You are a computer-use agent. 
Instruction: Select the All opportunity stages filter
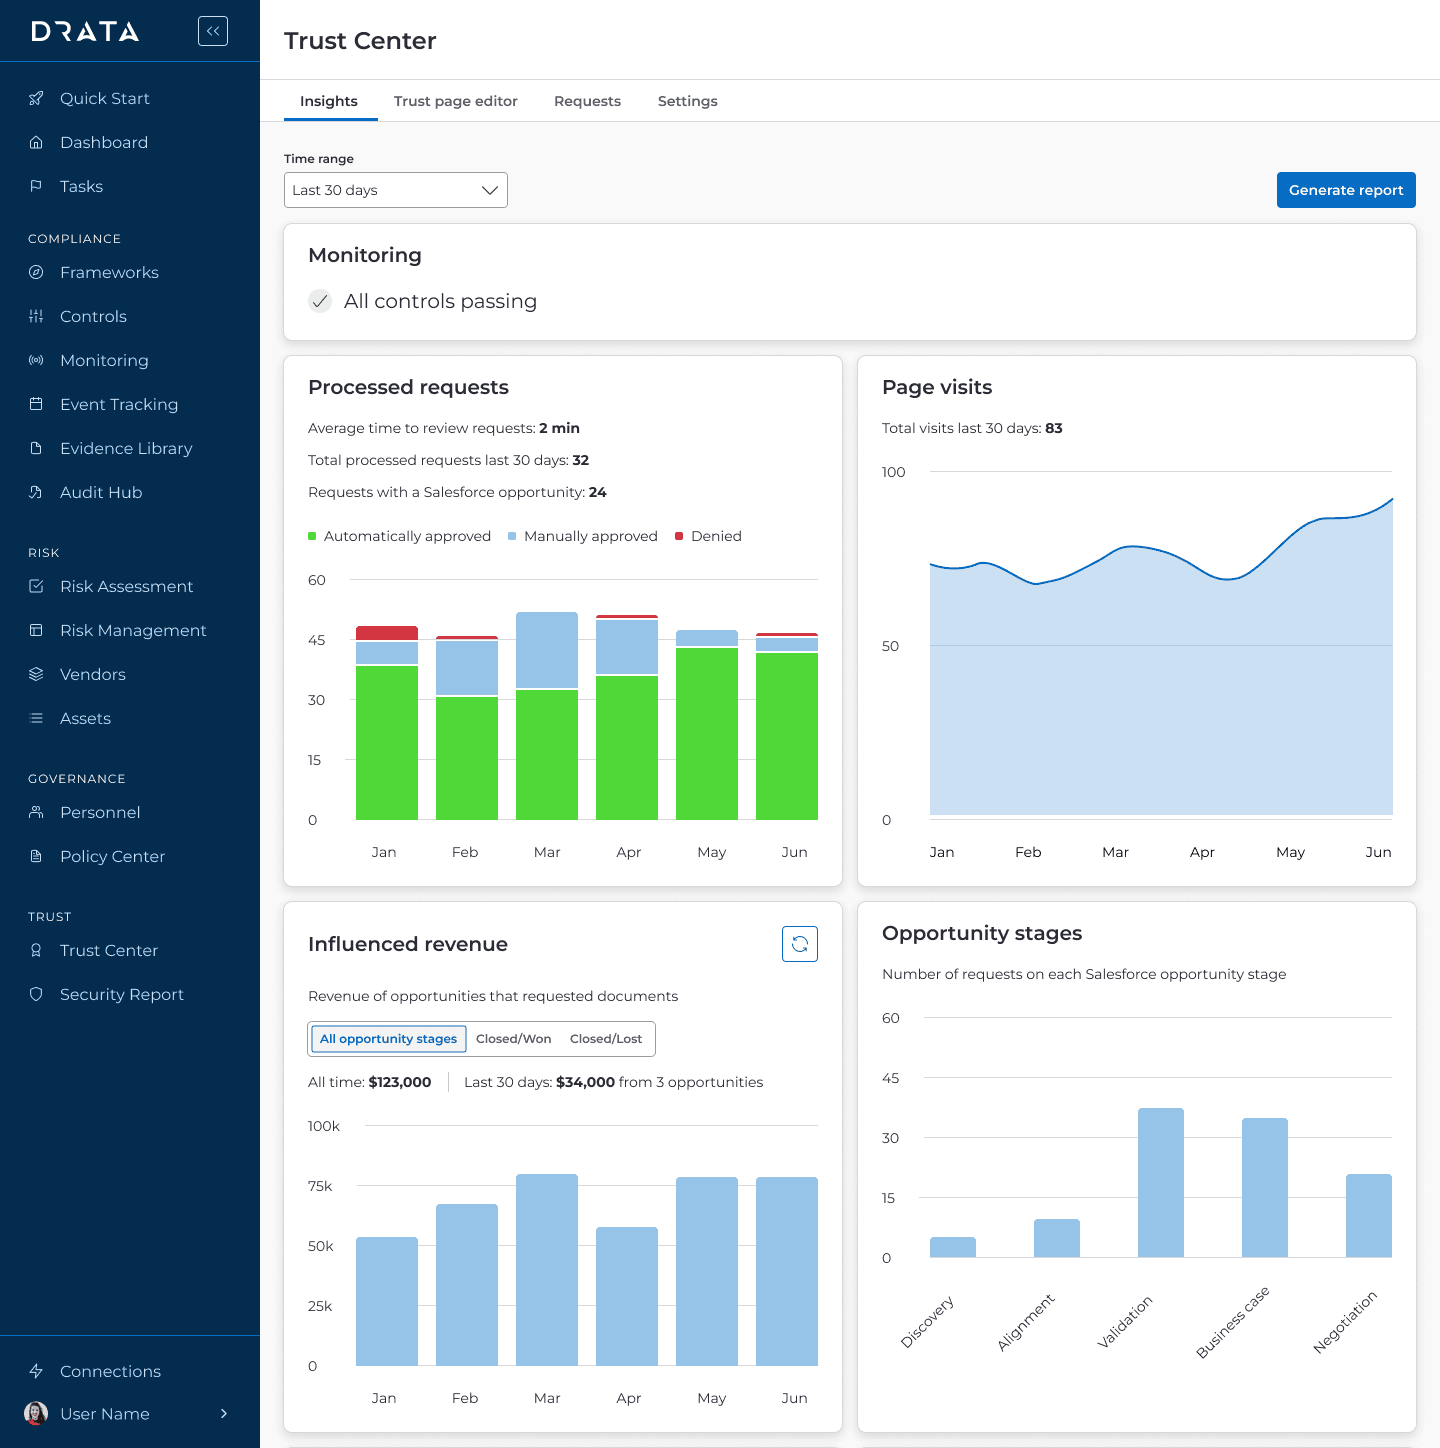388,1039
